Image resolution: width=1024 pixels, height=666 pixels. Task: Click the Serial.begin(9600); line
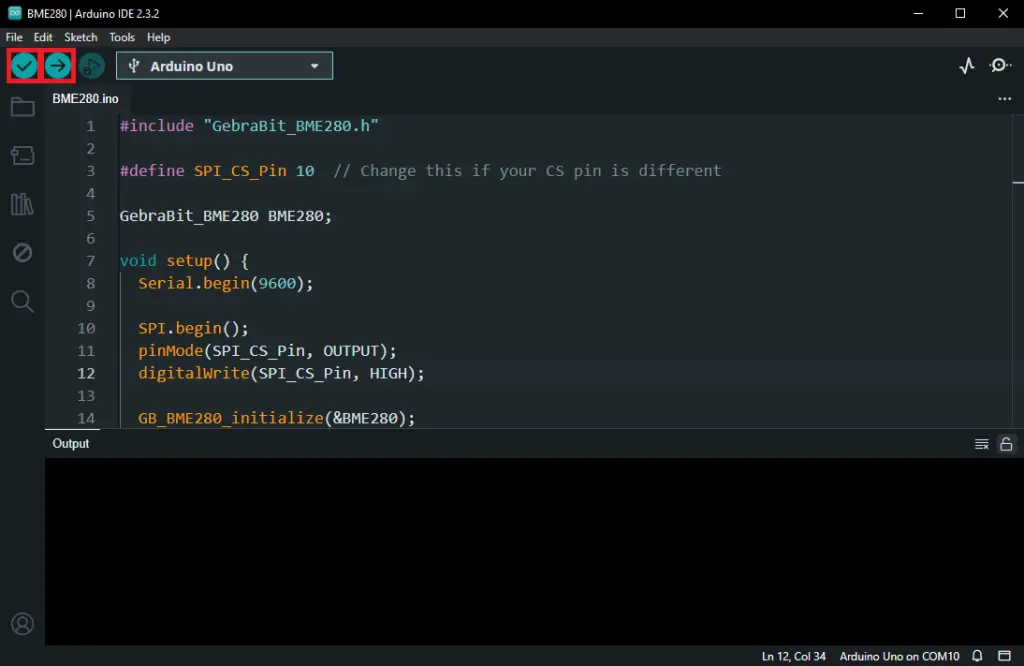coord(225,283)
